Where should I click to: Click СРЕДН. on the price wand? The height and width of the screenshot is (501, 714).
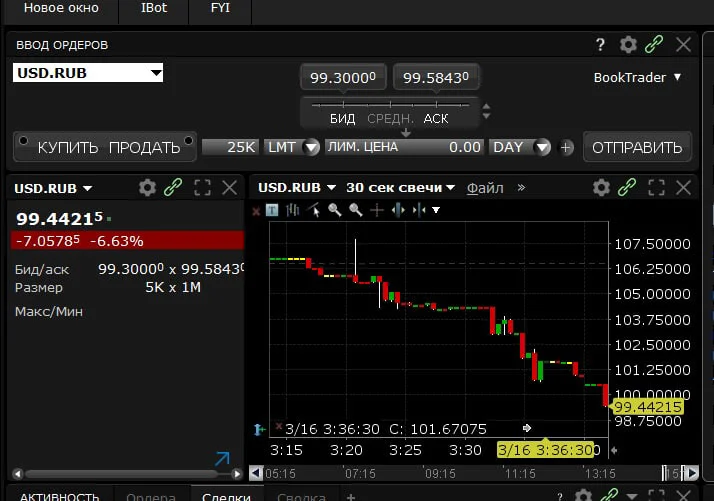click(x=390, y=119)
